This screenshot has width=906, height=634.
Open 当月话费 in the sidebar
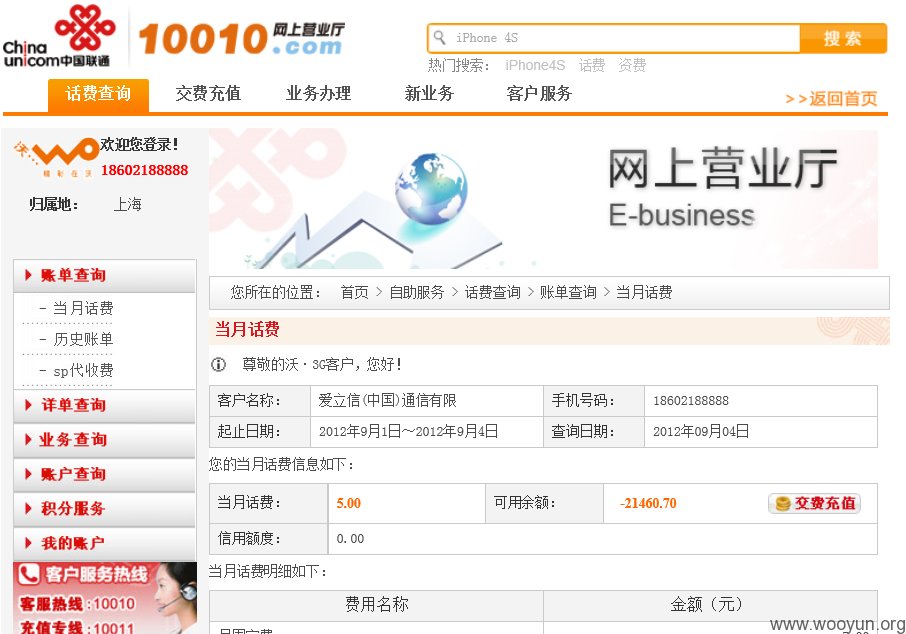click(x=83, y=308)
